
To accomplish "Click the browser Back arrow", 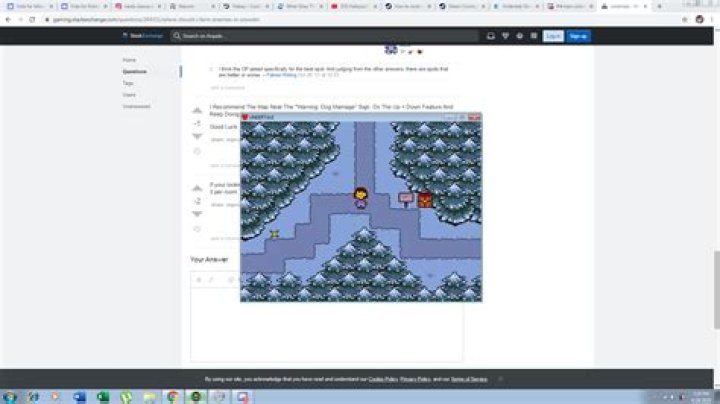I will click(x=8, y=20).
